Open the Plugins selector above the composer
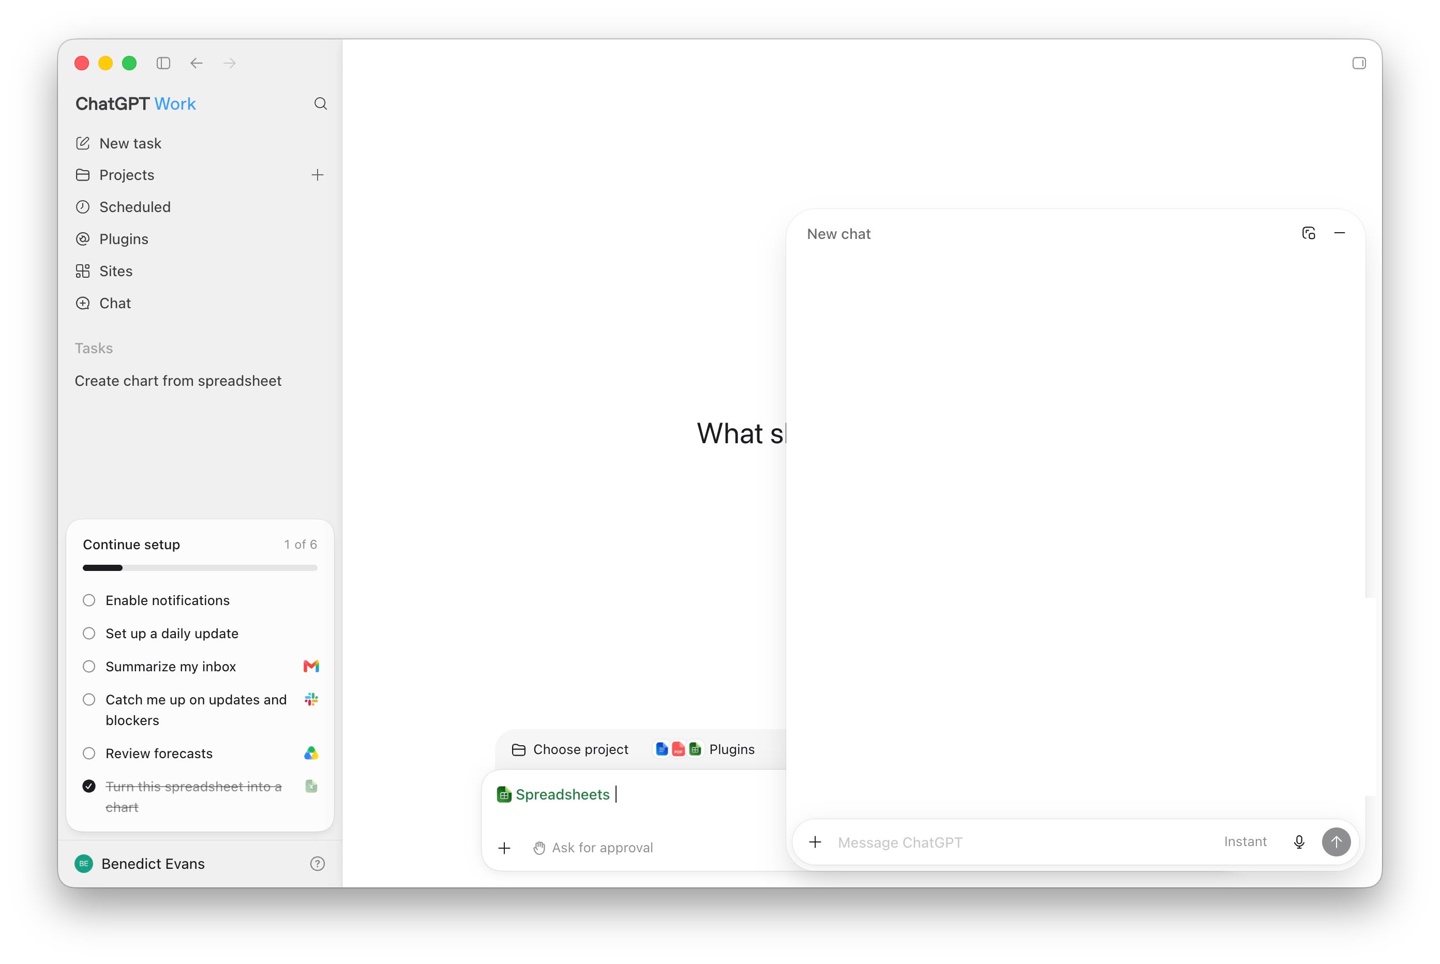1440x964 pixels. (706, 750)
